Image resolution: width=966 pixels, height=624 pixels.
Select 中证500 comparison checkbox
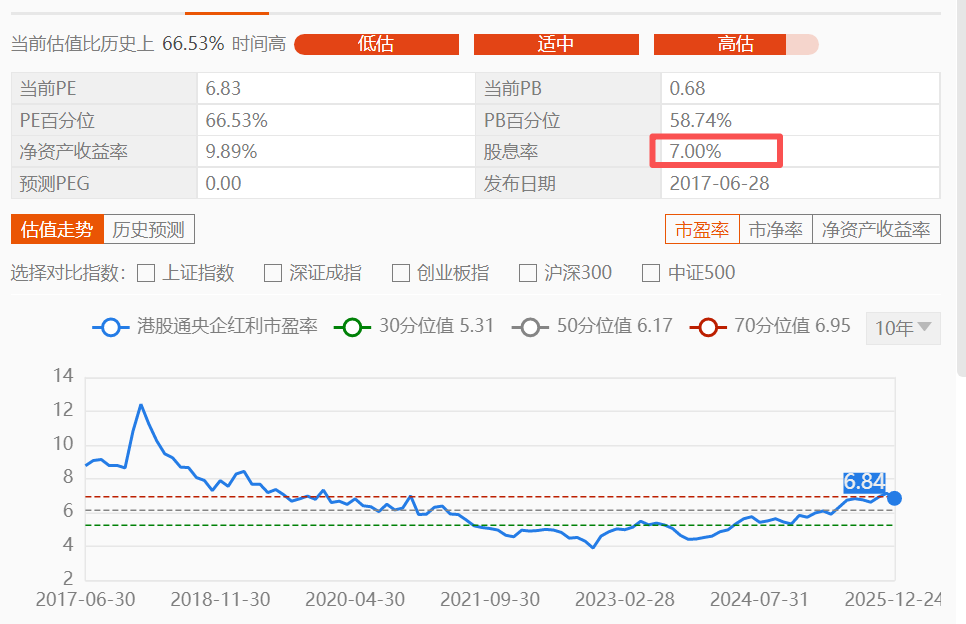(x=651, y=273)
